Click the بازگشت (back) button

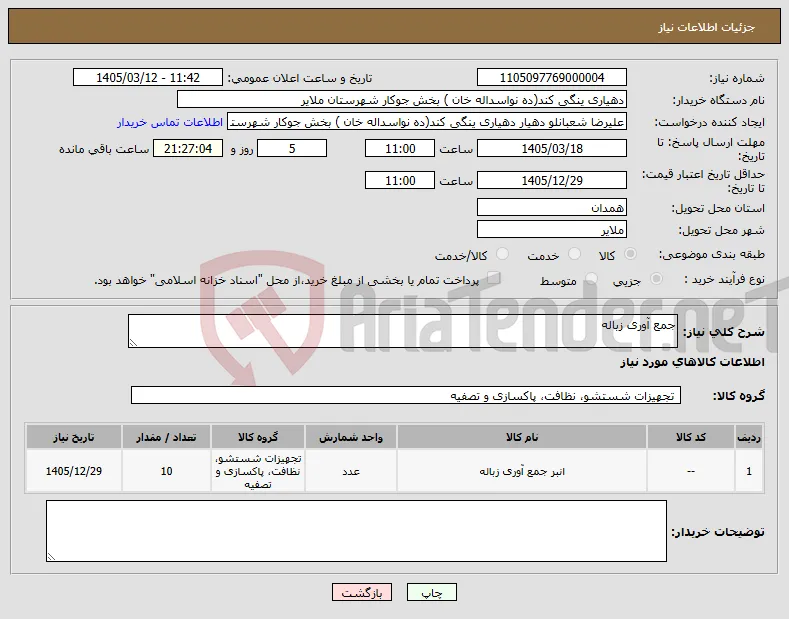point(361,592)
